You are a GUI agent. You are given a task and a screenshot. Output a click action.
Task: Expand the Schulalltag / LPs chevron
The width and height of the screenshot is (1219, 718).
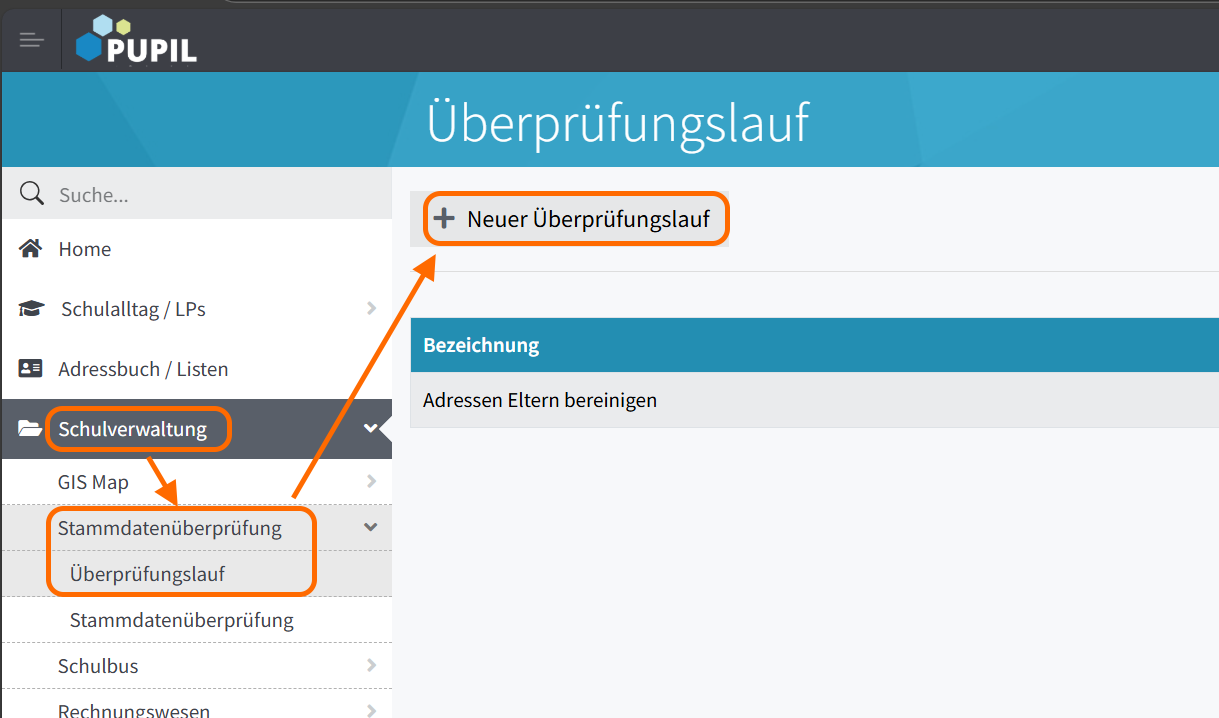[371, 309]
